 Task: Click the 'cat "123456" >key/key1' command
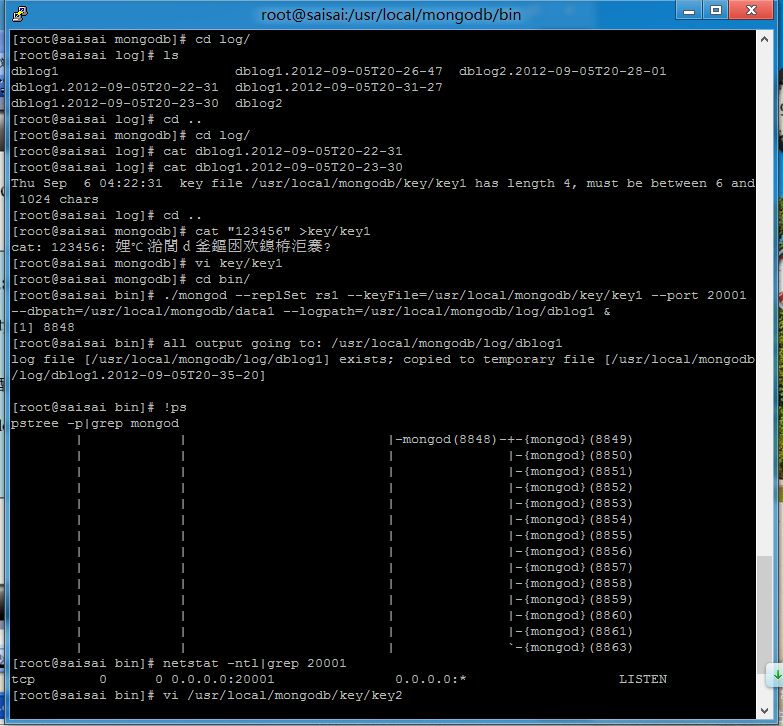click(283, 231)
